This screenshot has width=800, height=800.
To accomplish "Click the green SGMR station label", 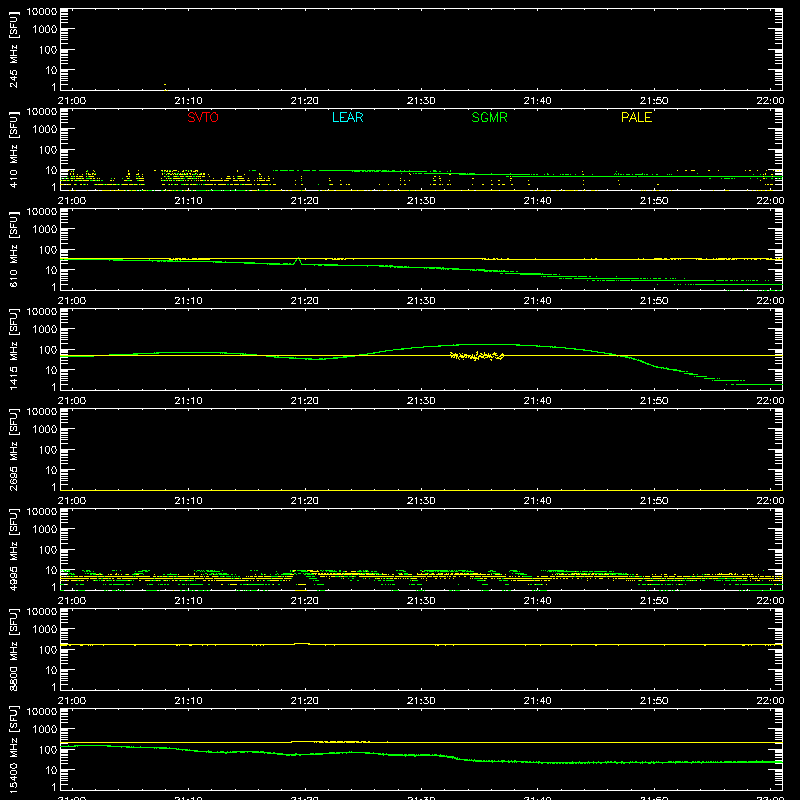I will [x=489, y=117].
